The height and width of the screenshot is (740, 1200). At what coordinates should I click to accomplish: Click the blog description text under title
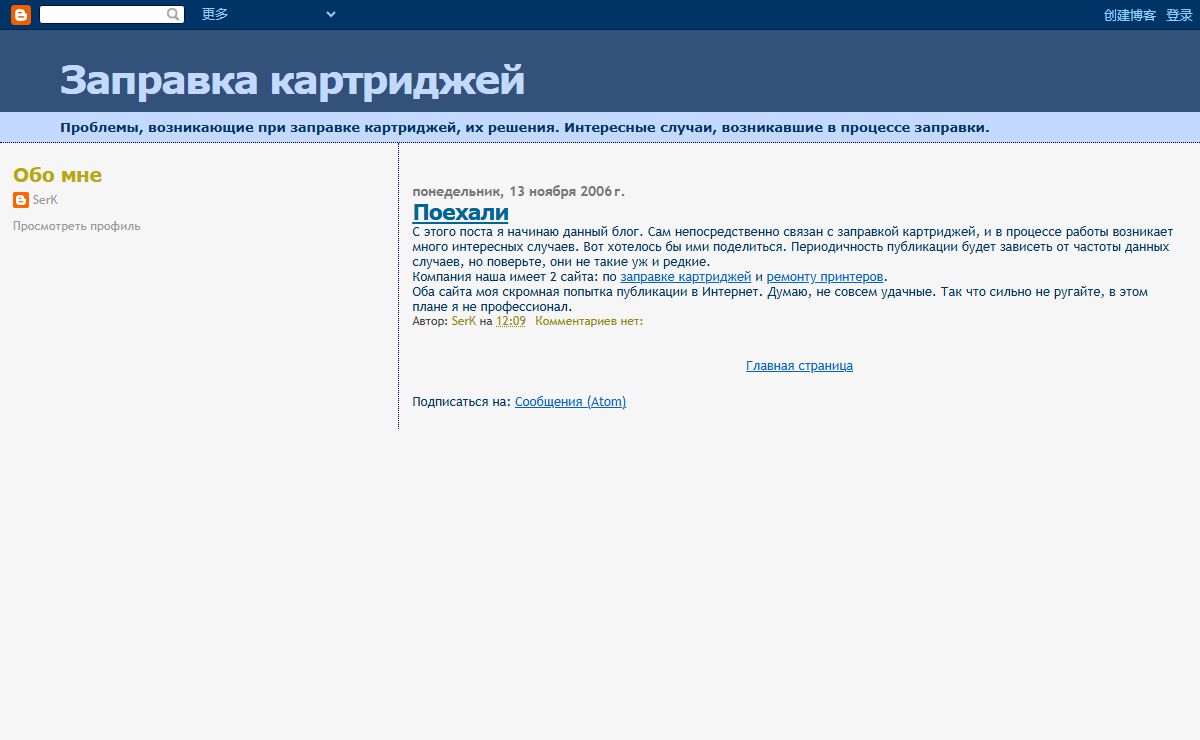(x=525, y=127)
